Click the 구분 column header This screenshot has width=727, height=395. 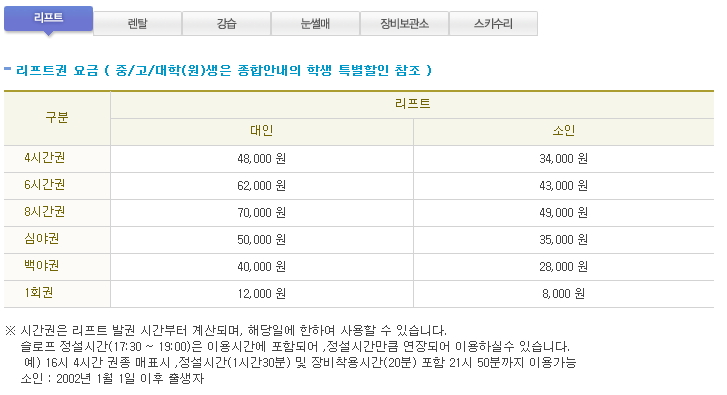click(x=57, y=118)
